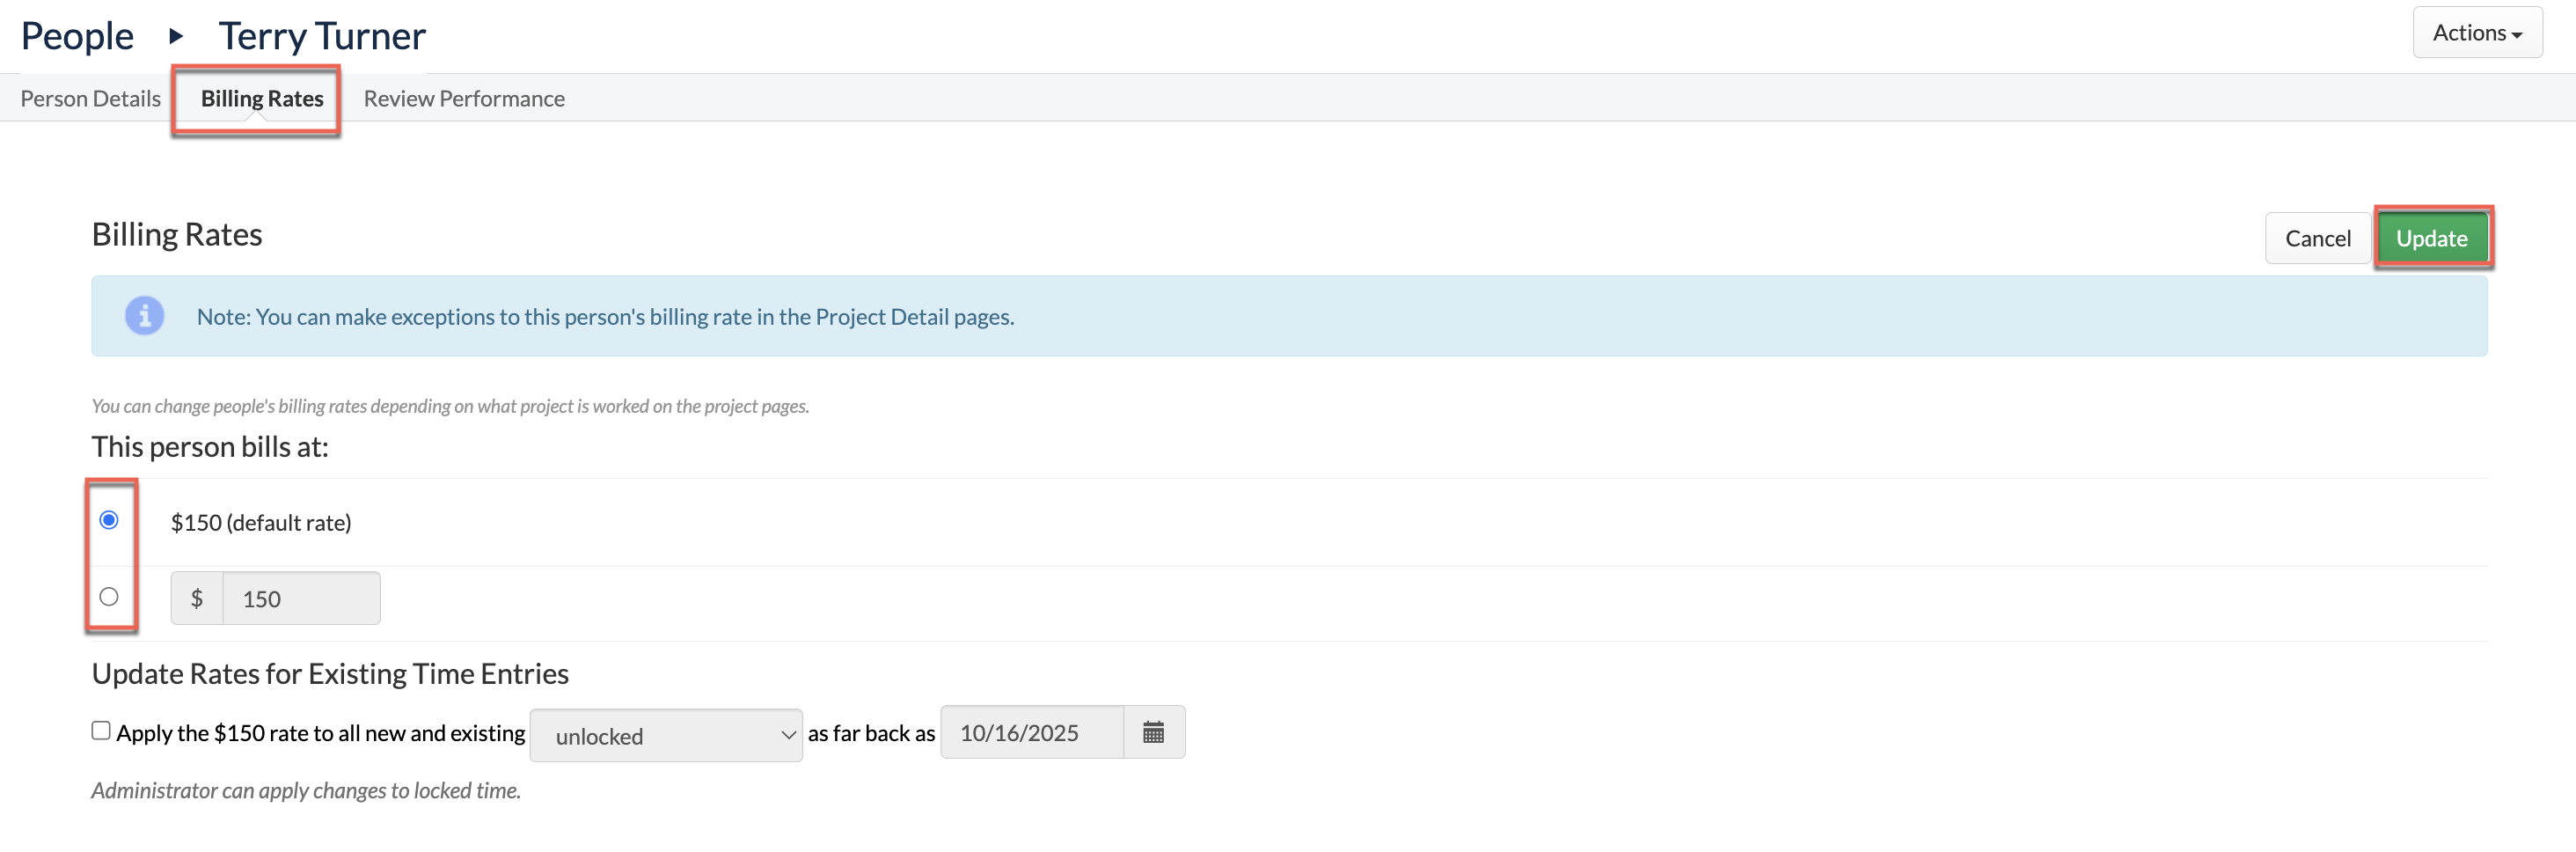The height and width of the screenshot is (852, 2576).
Task: Check Apply the $150 rate checkbox
Action: pos(101,731)
